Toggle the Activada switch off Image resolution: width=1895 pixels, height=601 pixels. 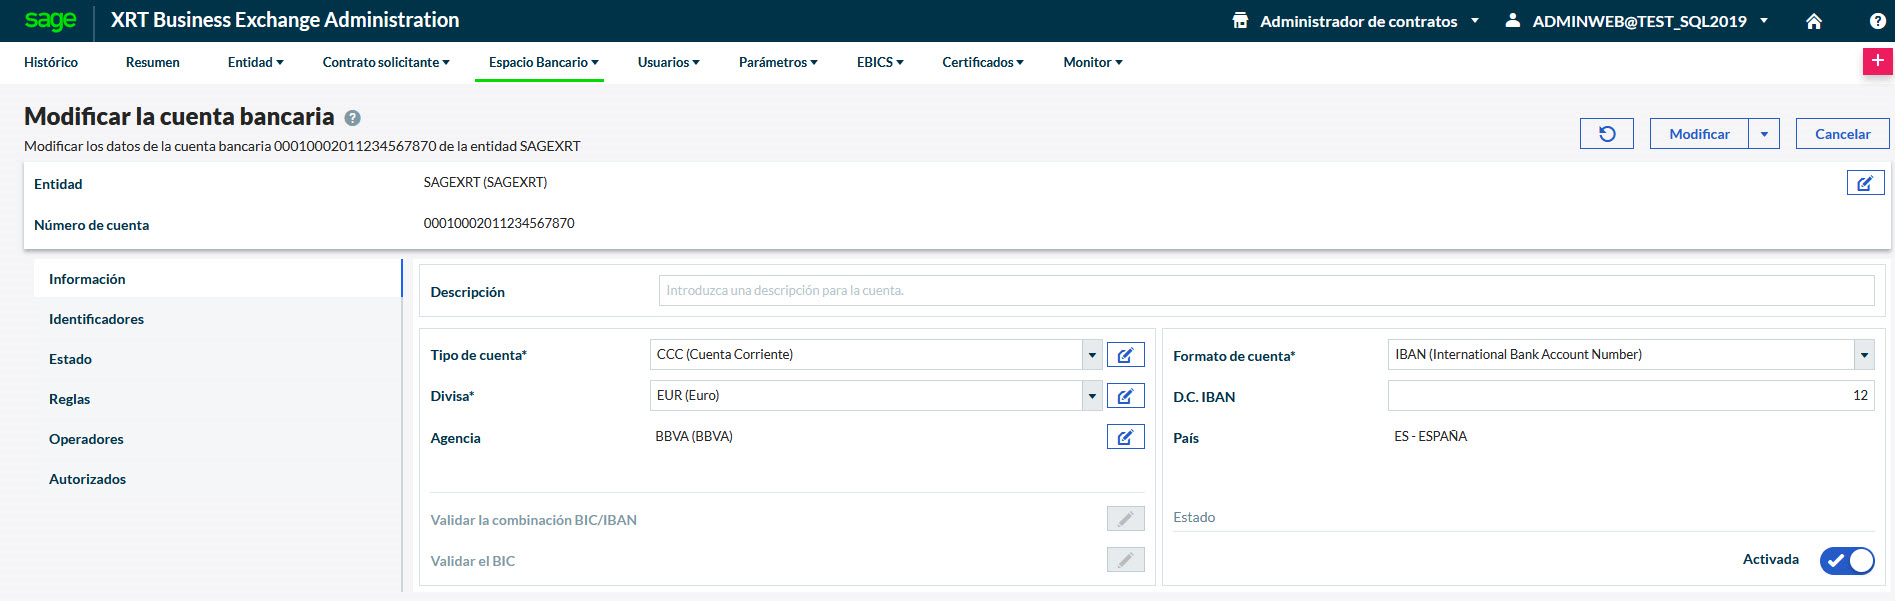pyautogui.click(x=1846, y=560)
